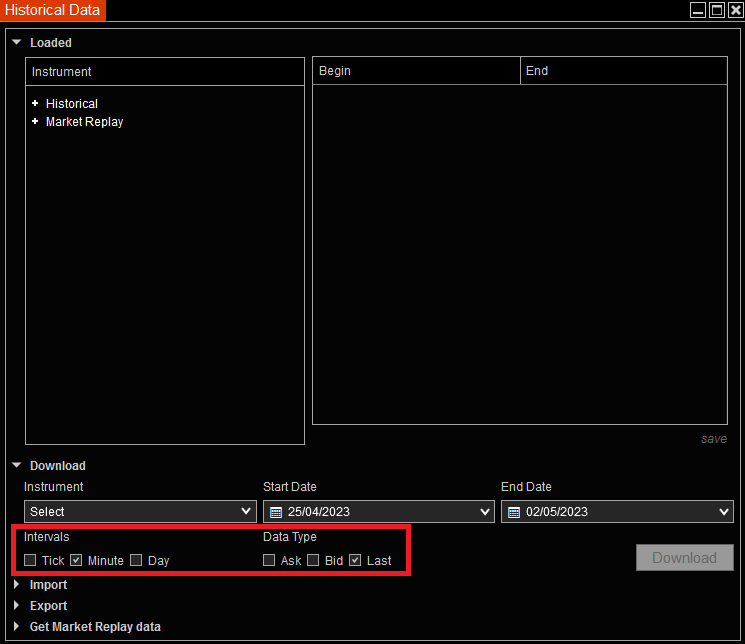Click the 02/05/2023 end date value
The width and height of the screenshot is (745, 644).
tap(557, 511)
